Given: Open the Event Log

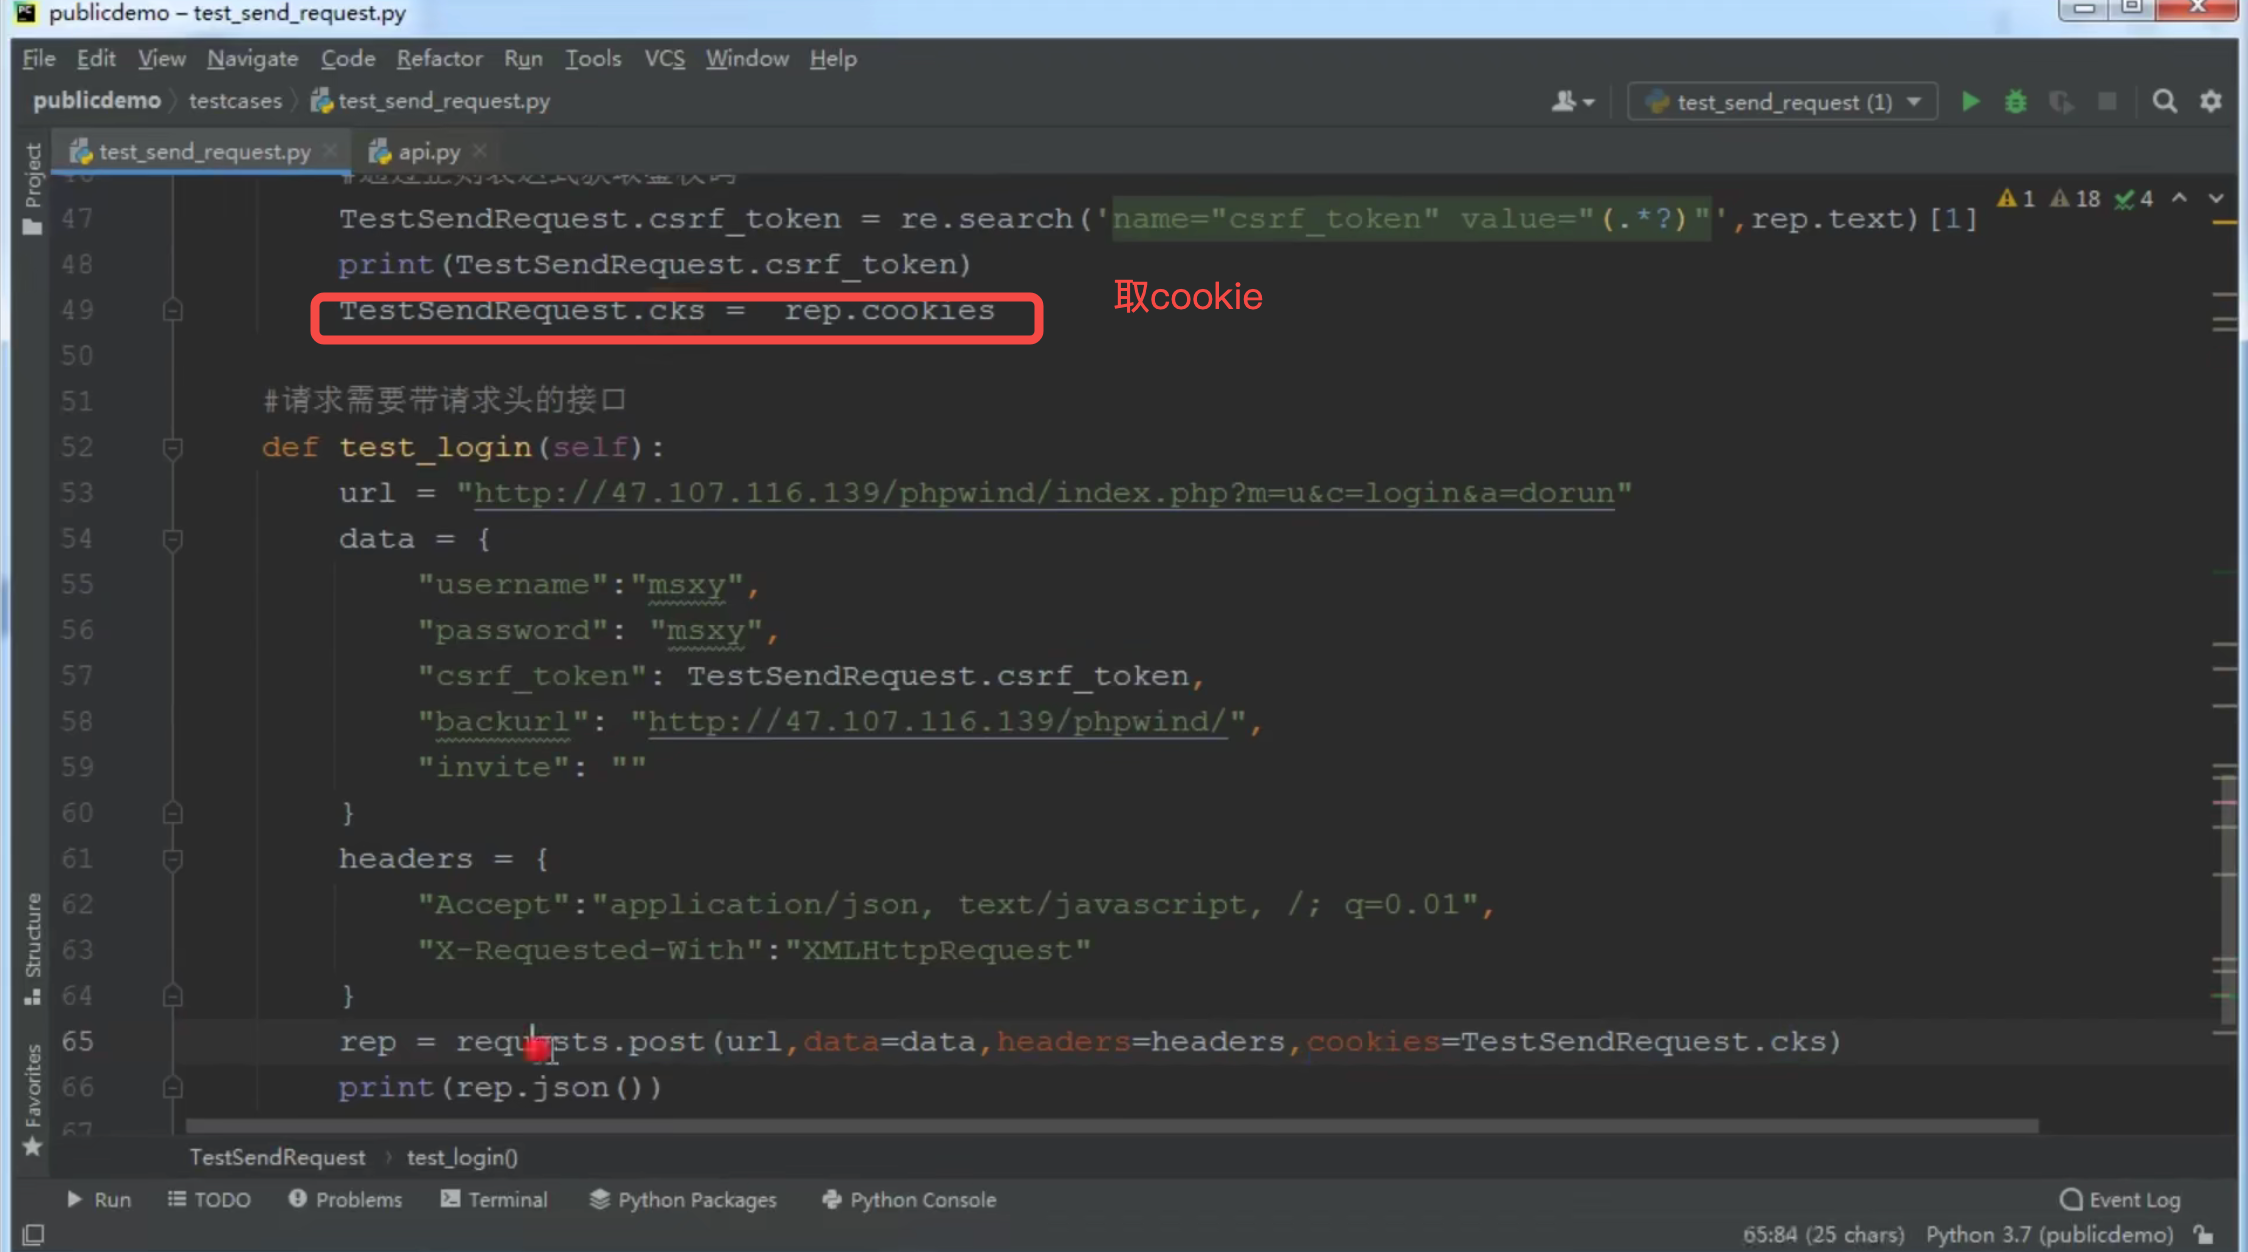Looking at the screenshot, I should 2120,1199.
